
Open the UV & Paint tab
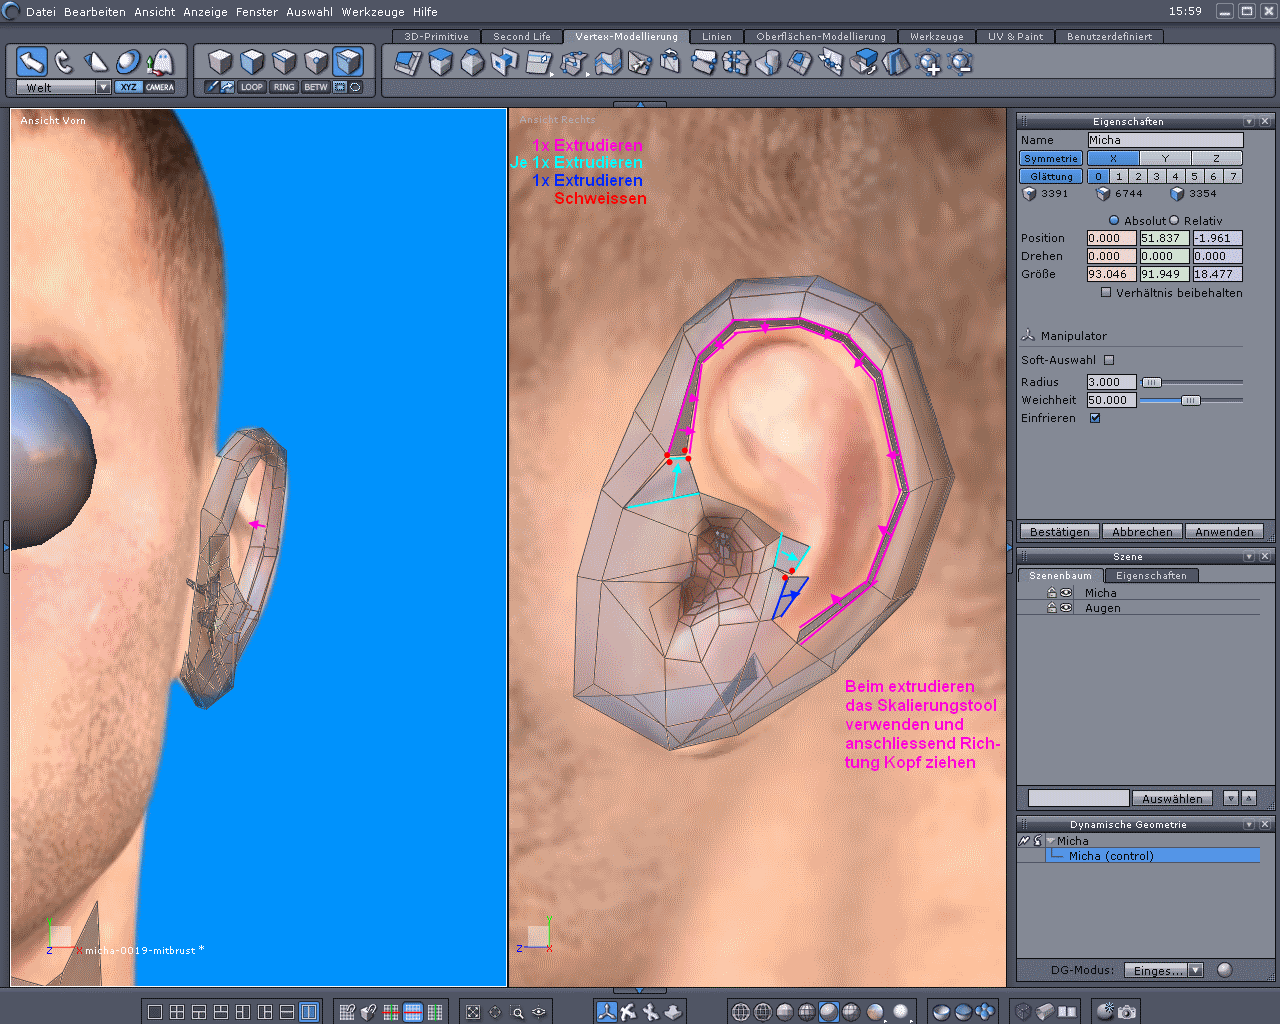[1015, 36]
